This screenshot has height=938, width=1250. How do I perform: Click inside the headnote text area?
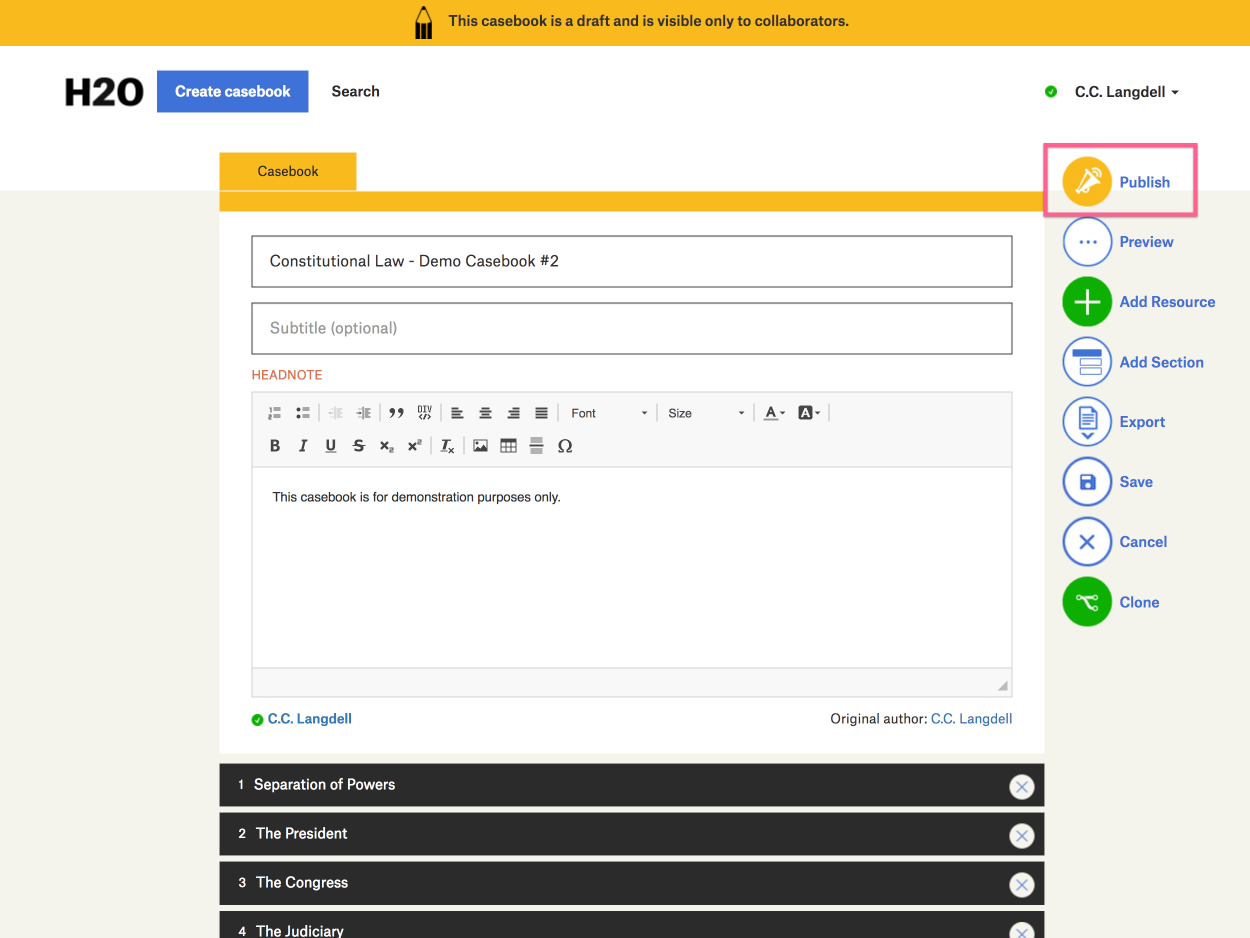(x=632, y=568)
